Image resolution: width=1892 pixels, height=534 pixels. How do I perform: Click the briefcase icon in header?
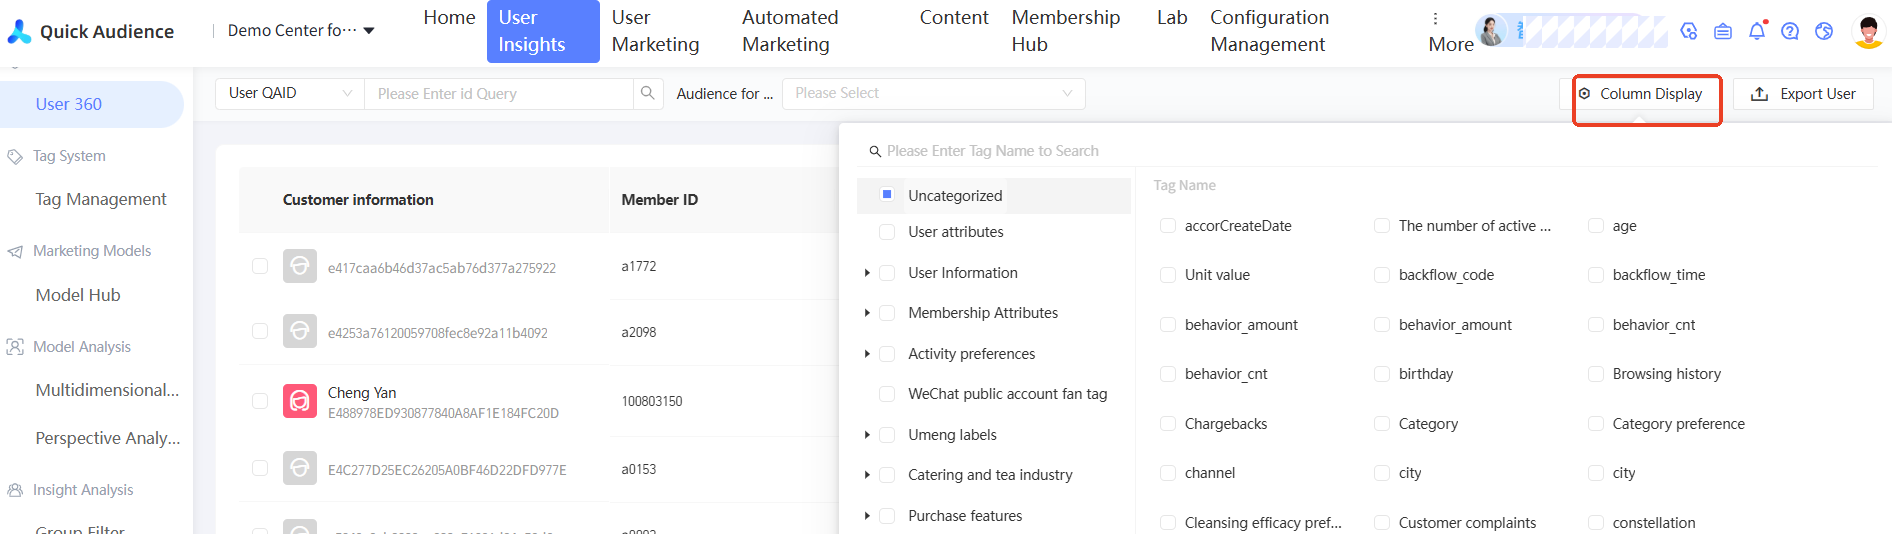[x=1722, y=31]
